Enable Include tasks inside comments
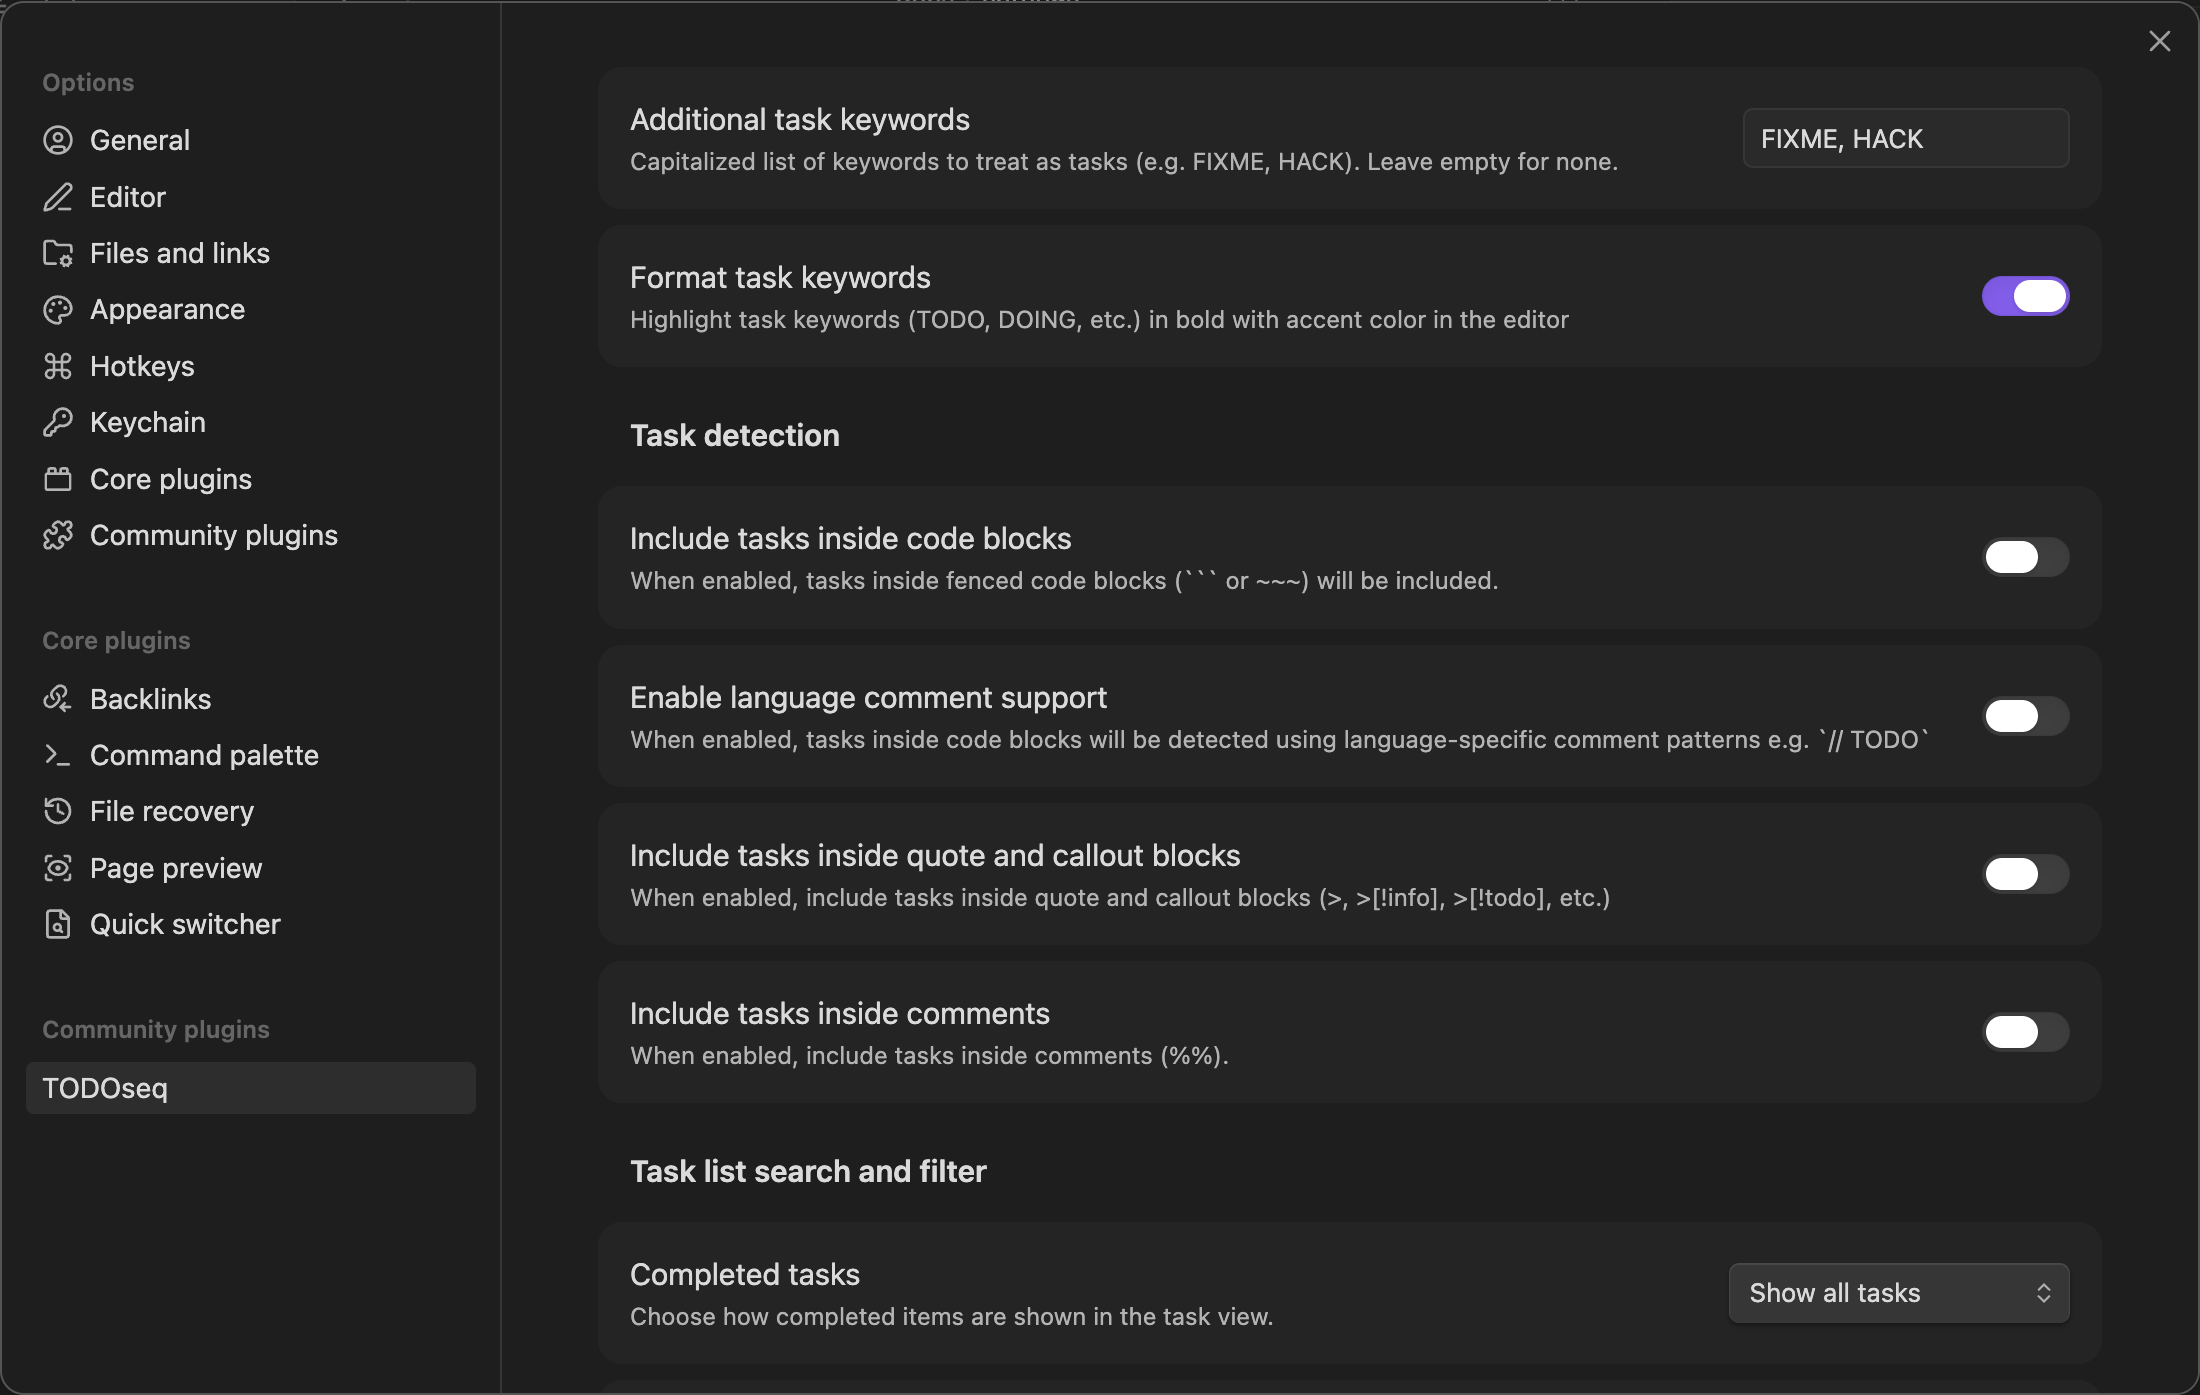The width and height of the screenshot is (2200, 1395). 2024,1032
